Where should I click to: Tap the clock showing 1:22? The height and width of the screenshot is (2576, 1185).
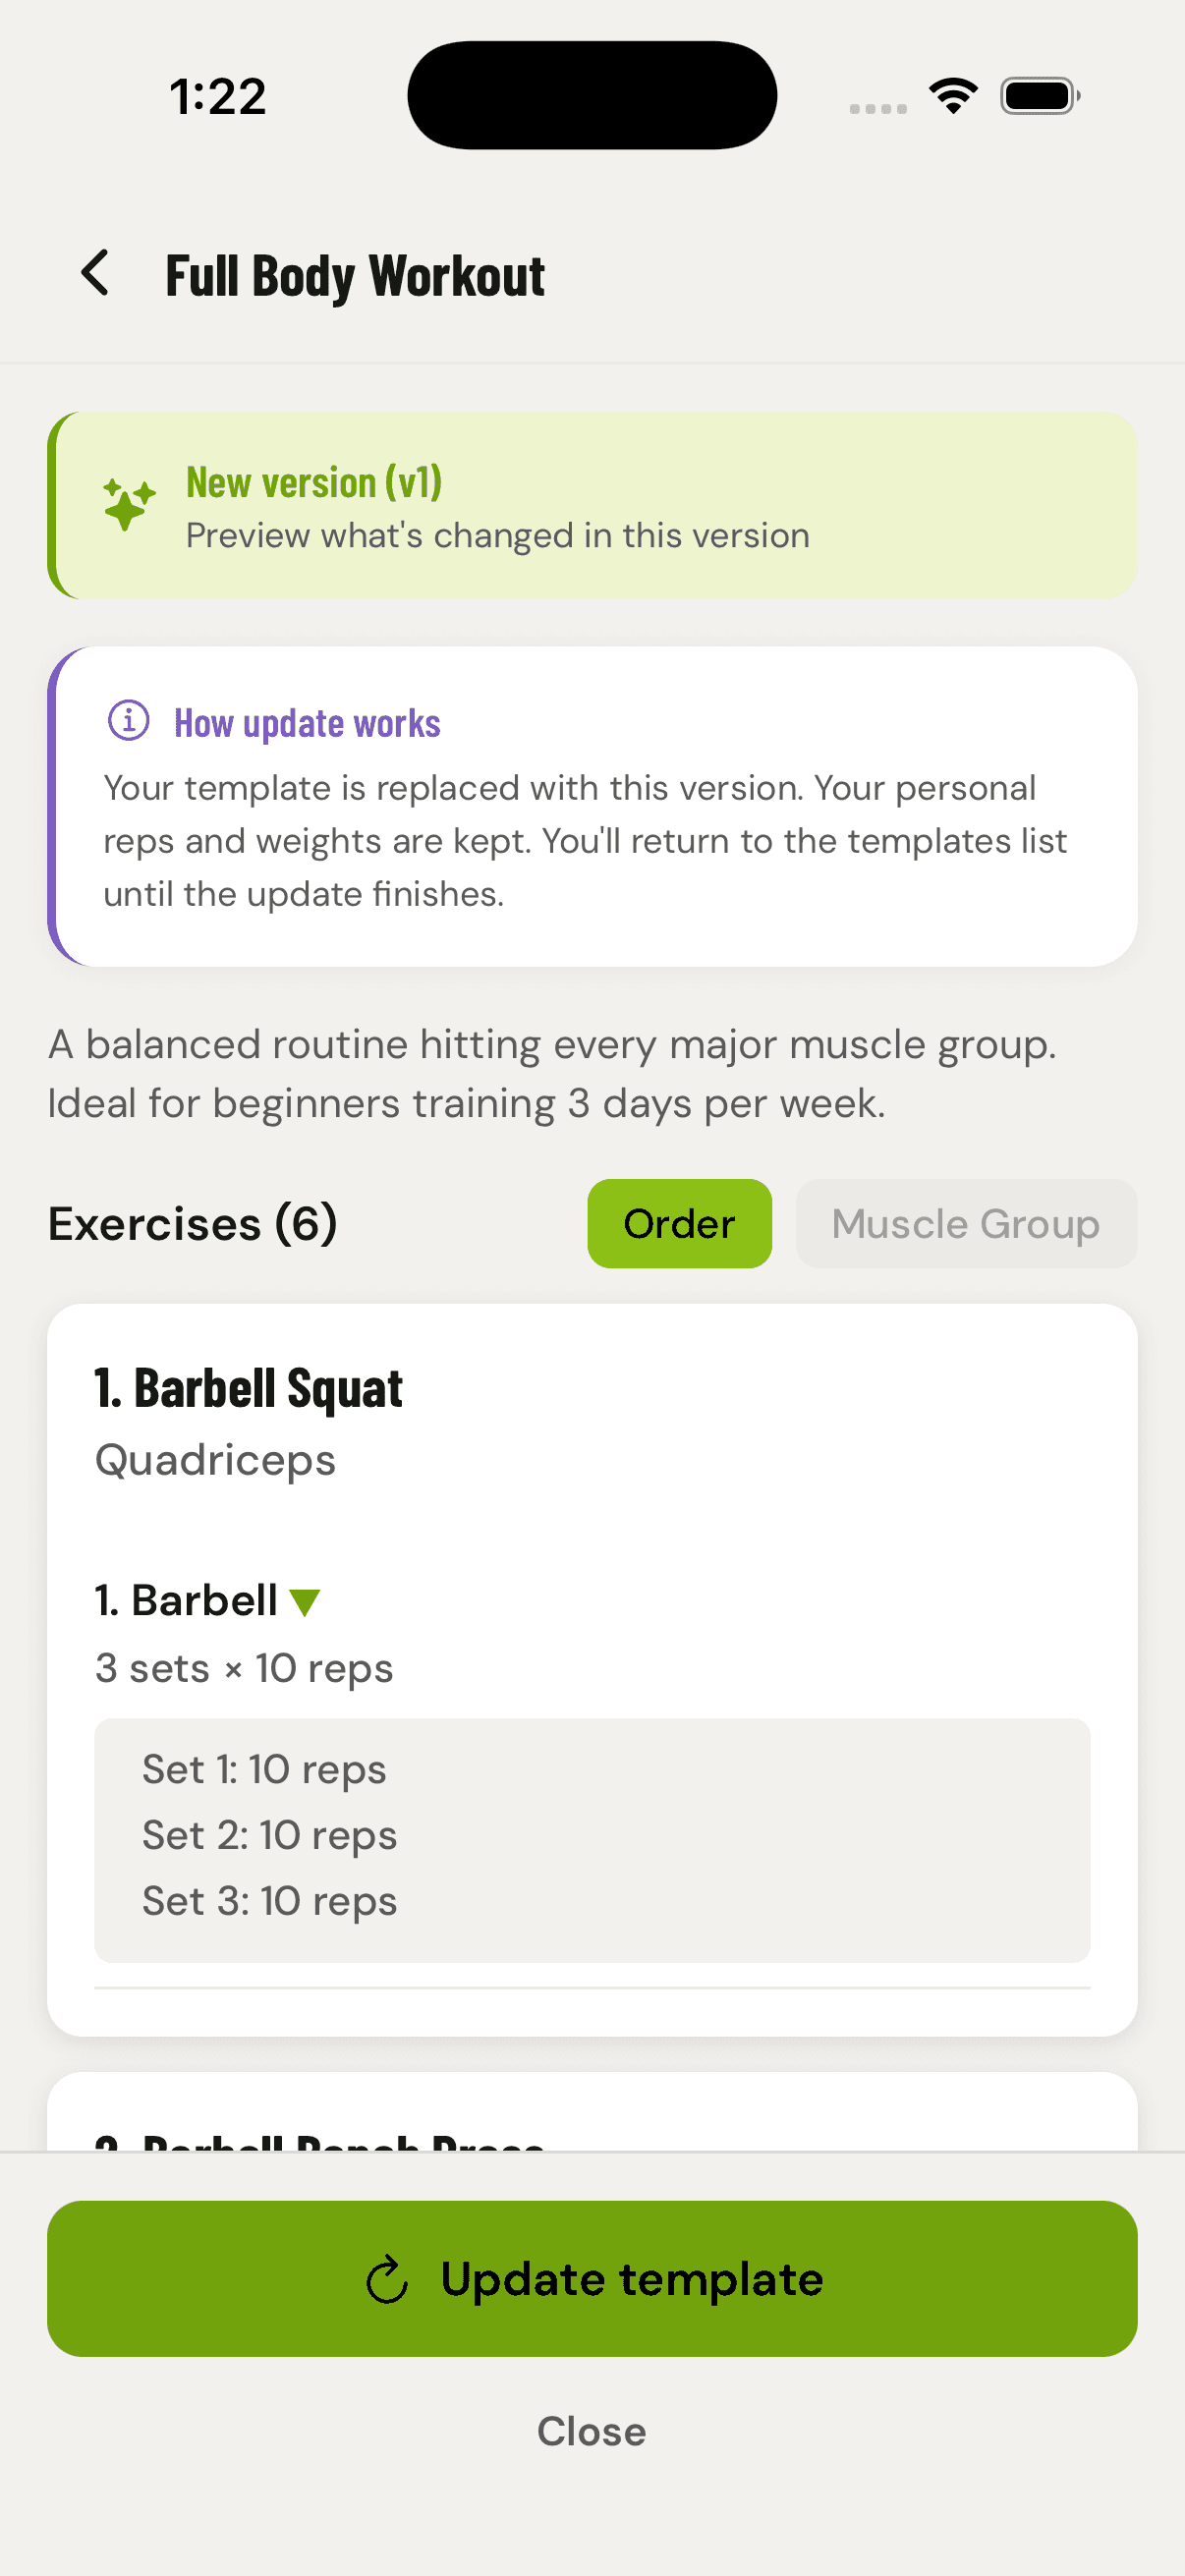(217, 95)
